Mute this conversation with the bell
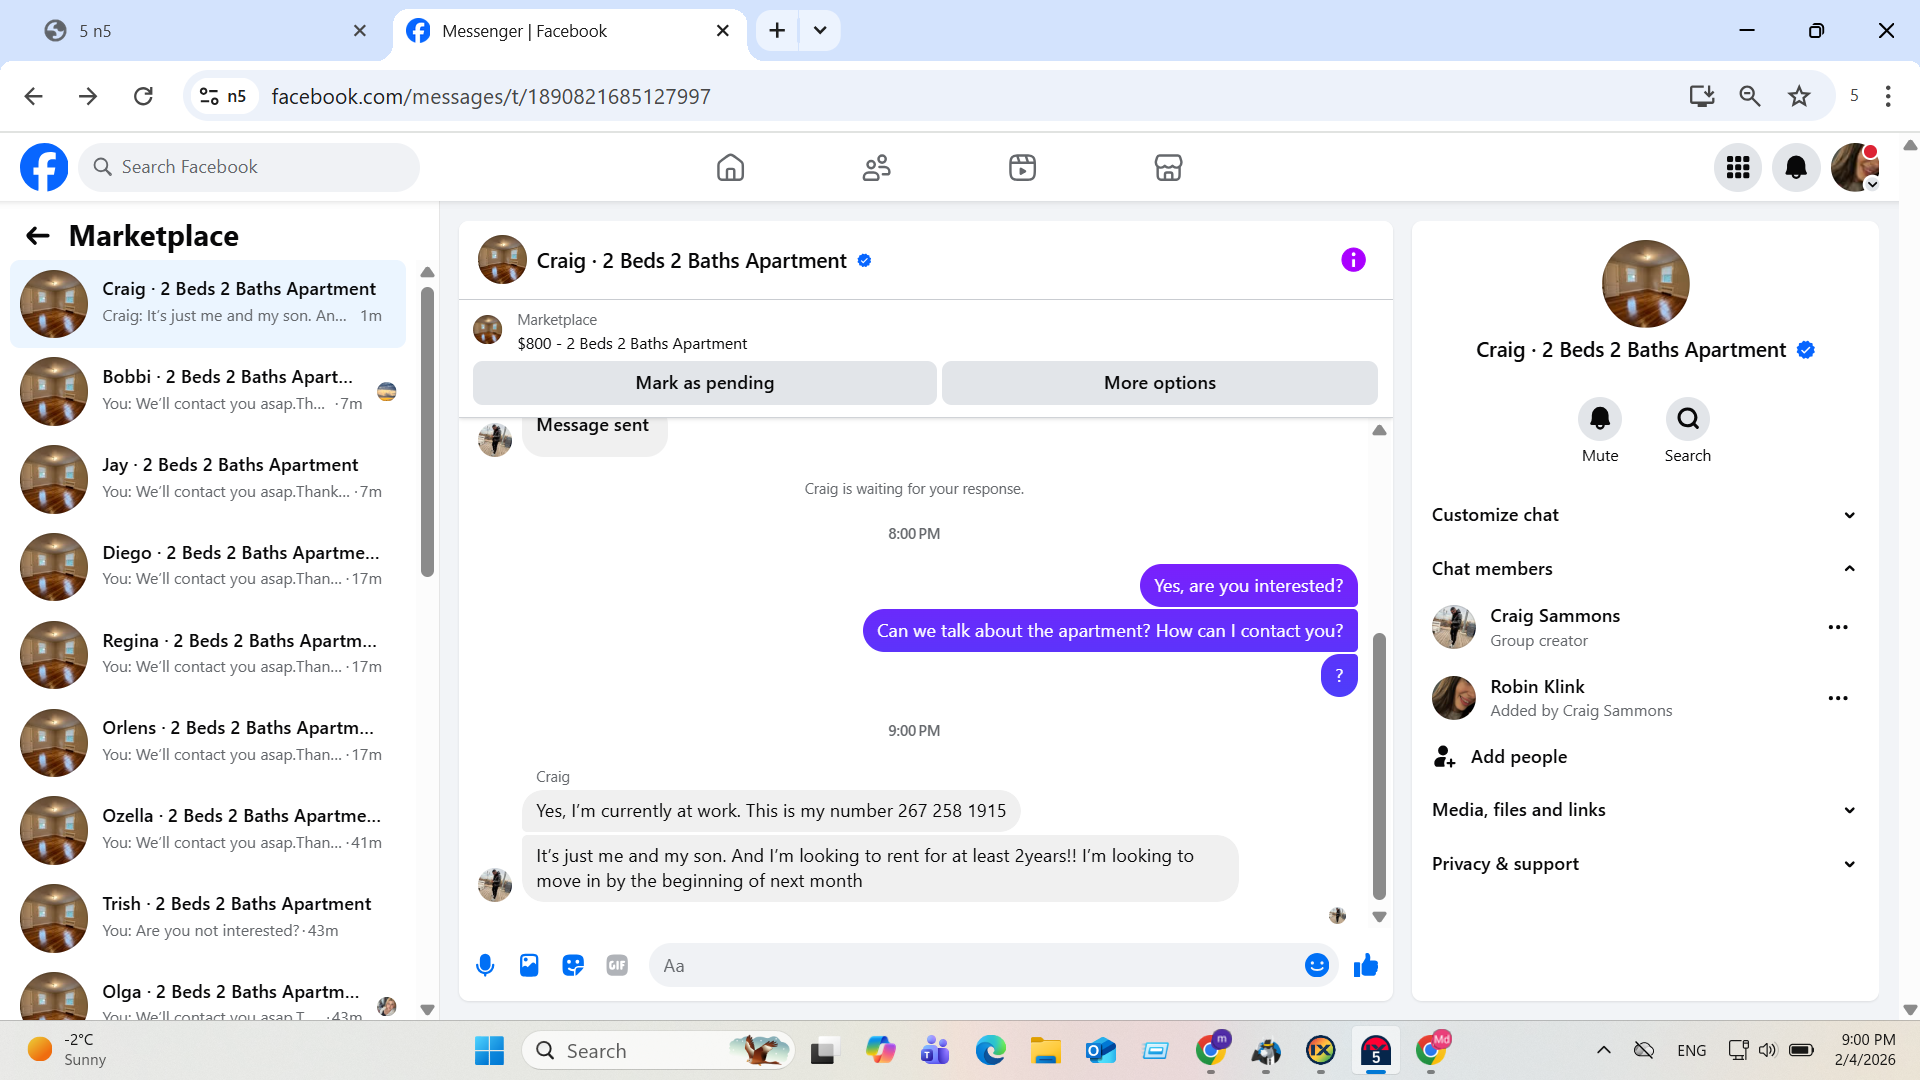The width and height of the screenshot is (1920, 1080). coord(1599,419)
